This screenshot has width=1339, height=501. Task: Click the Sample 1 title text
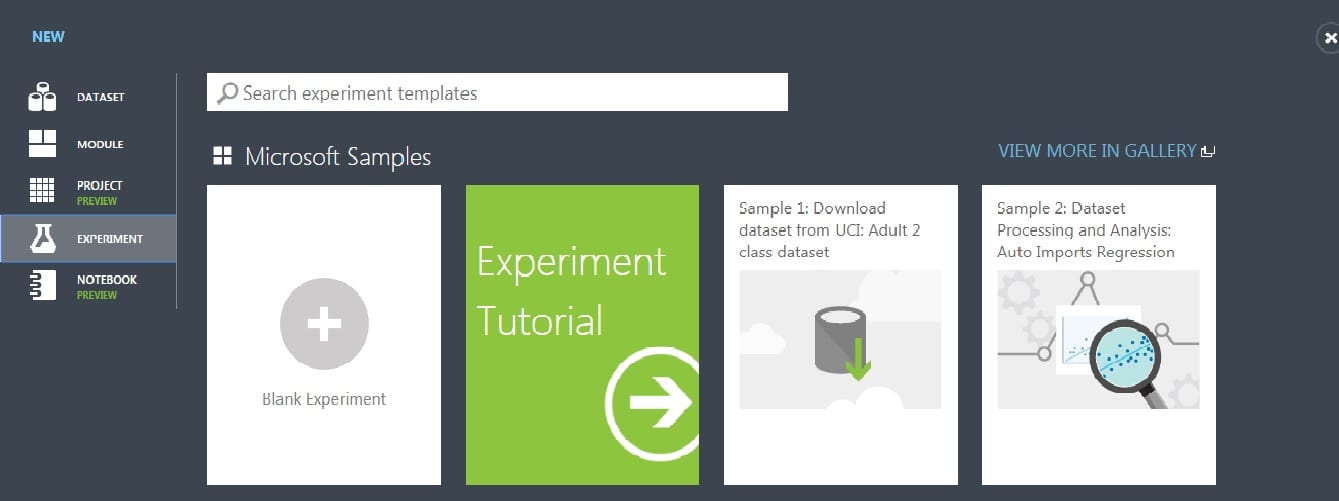[829, 230]
